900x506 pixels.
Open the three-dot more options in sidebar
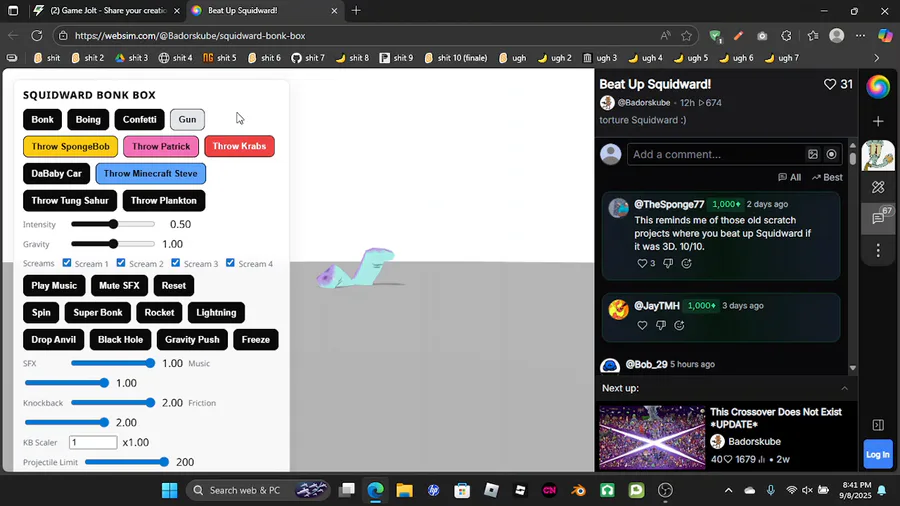(878, 250)
